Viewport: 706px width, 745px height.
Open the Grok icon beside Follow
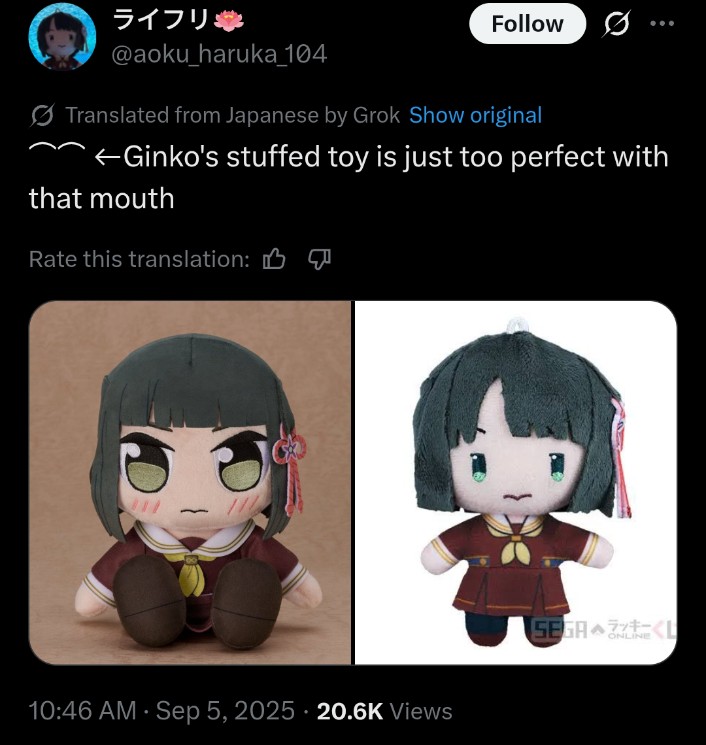tap(616, 23)
